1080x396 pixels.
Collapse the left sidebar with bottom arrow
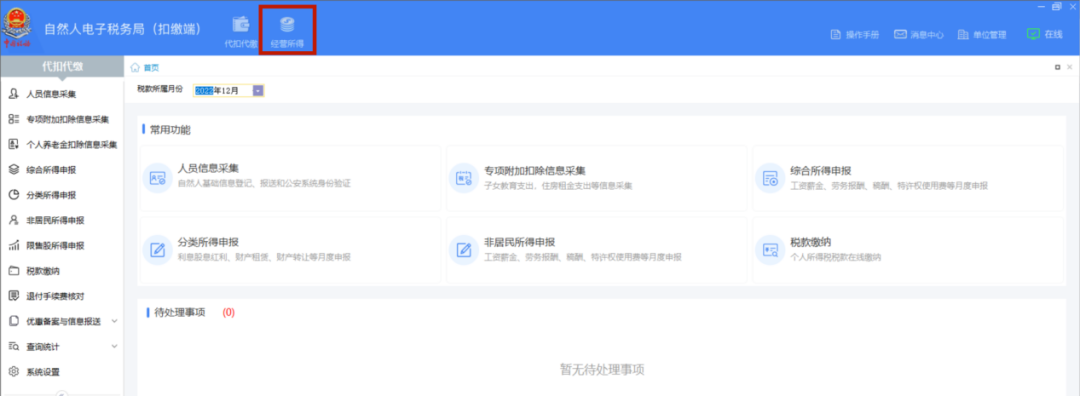pos(62,393)
